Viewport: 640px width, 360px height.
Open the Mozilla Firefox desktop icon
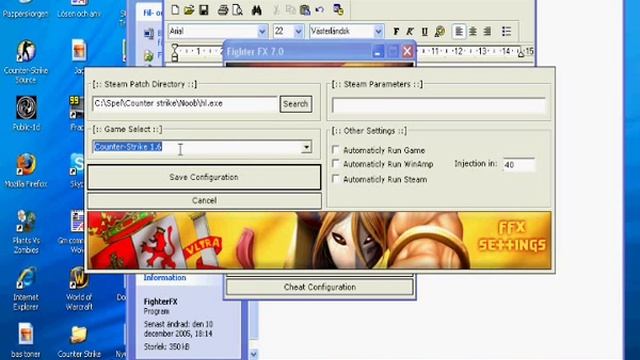pos(26,170)
